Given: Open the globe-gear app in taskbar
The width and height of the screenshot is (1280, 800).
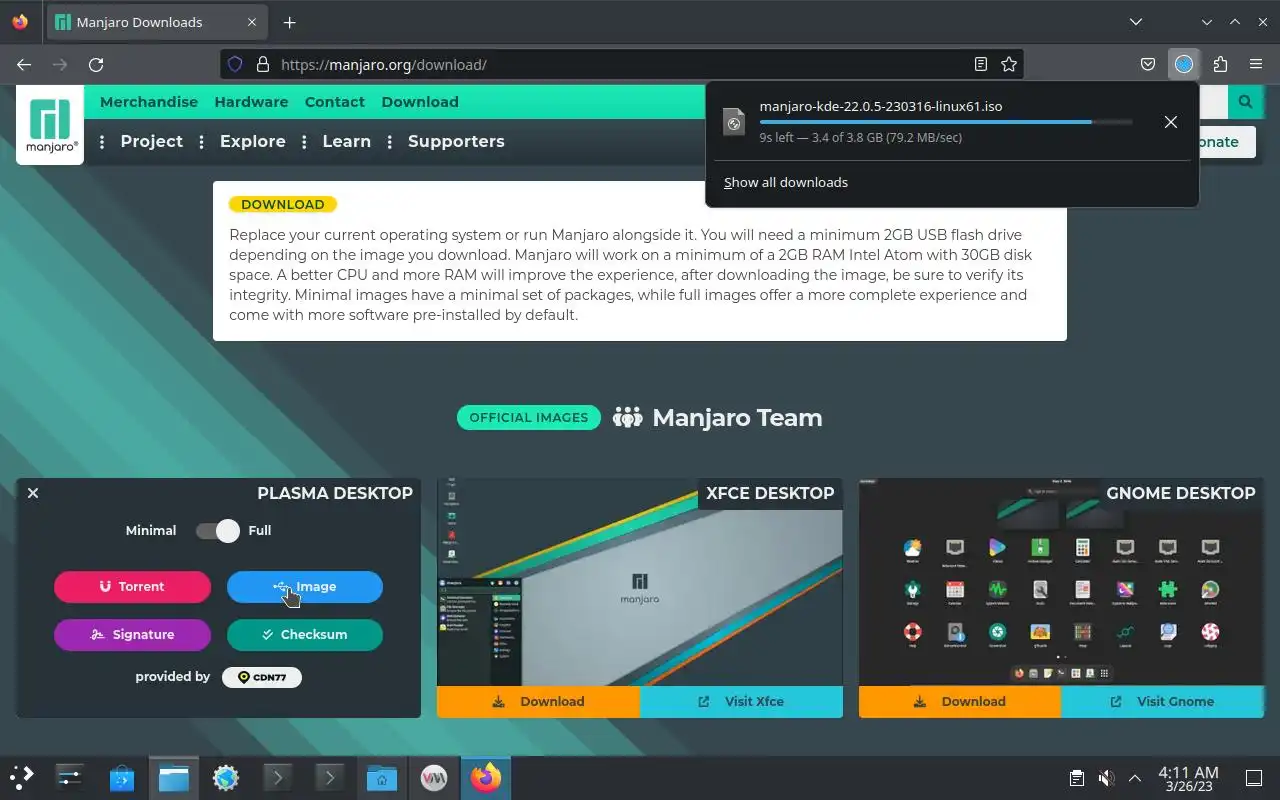Looking at the screenshot, I should click(x=226, y=777).
